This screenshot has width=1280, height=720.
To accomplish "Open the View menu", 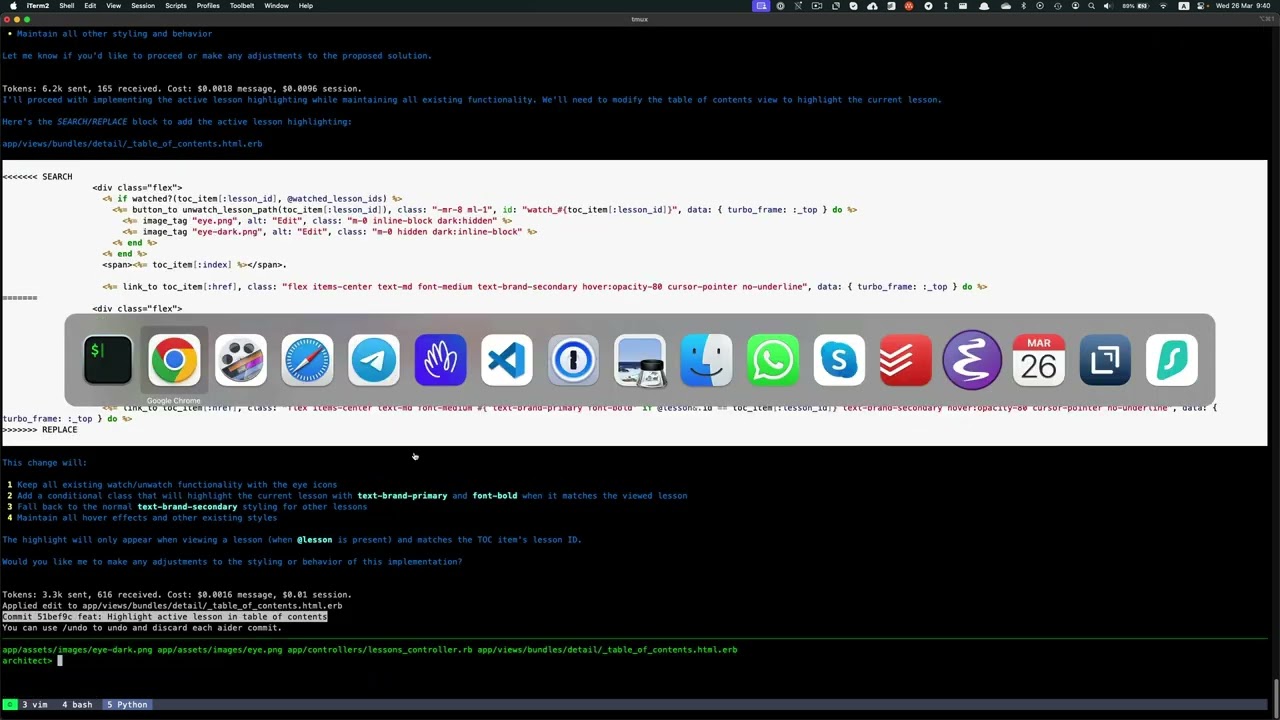I will pos(113,6).
